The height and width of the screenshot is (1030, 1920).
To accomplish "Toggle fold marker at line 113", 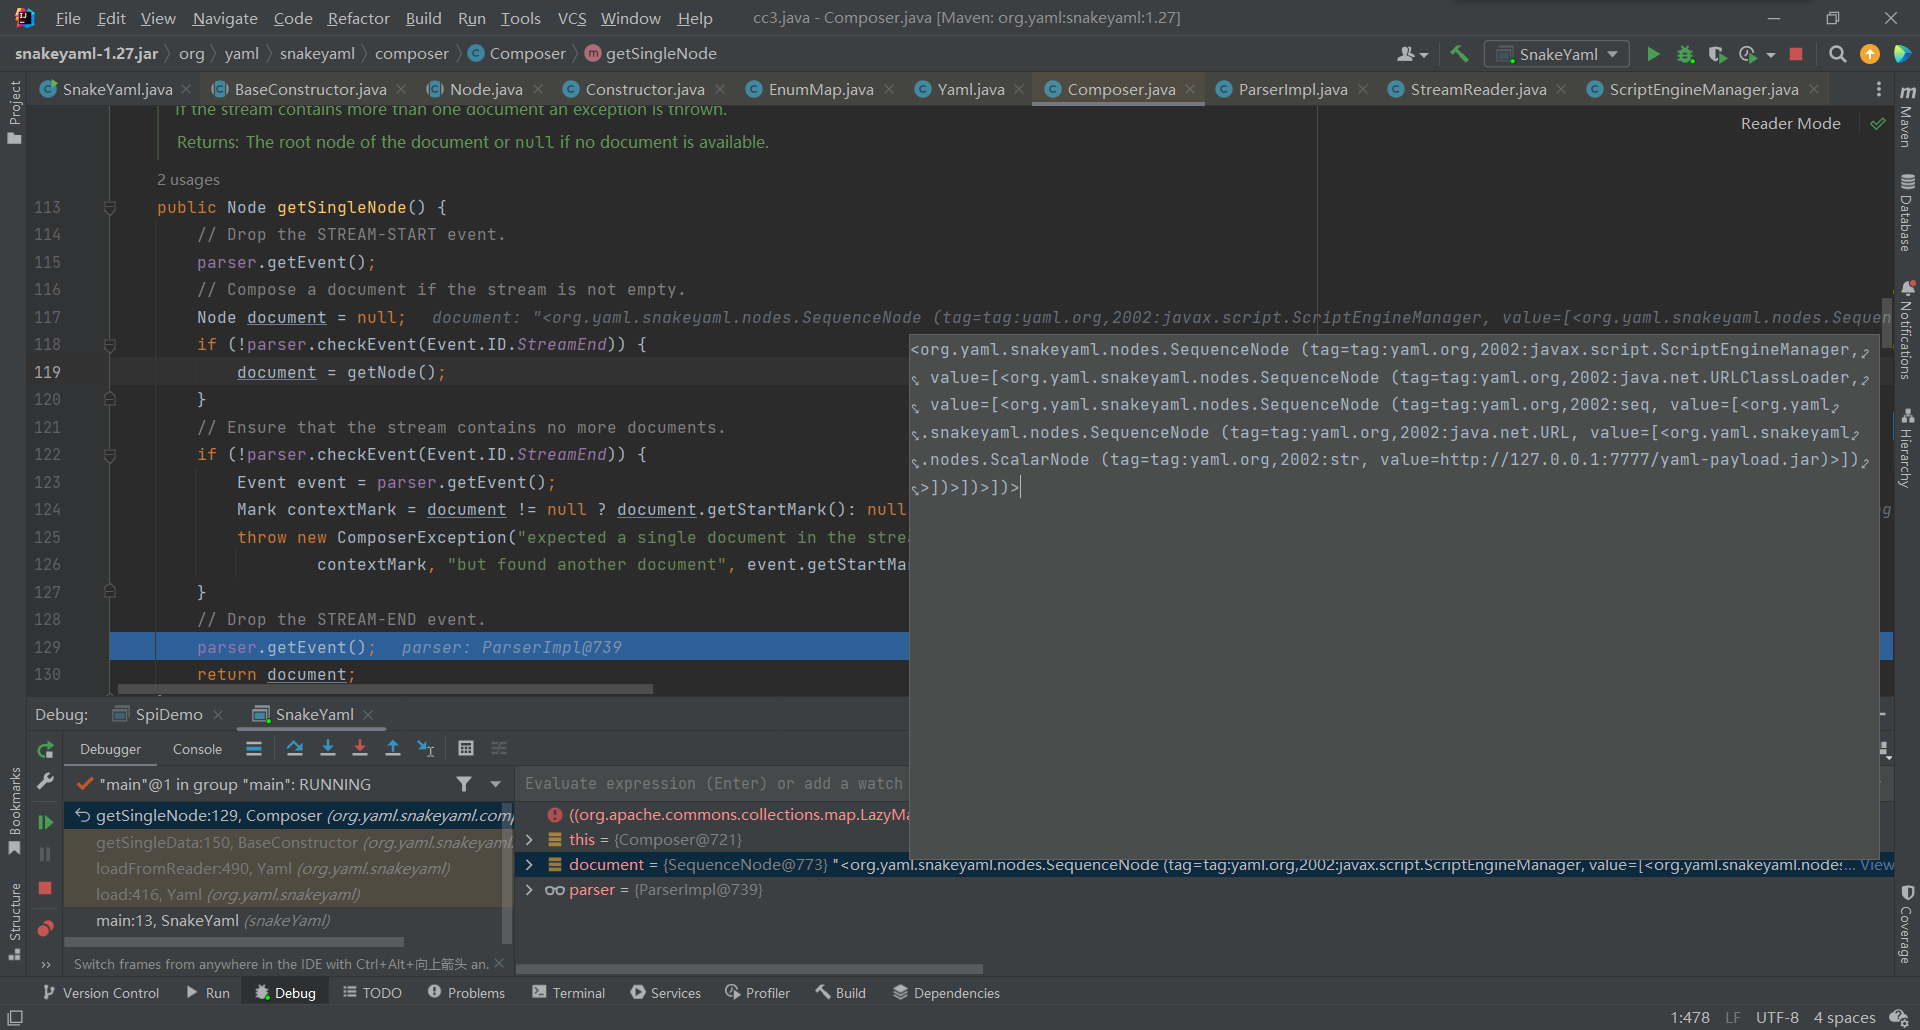I will click(110, 208).
